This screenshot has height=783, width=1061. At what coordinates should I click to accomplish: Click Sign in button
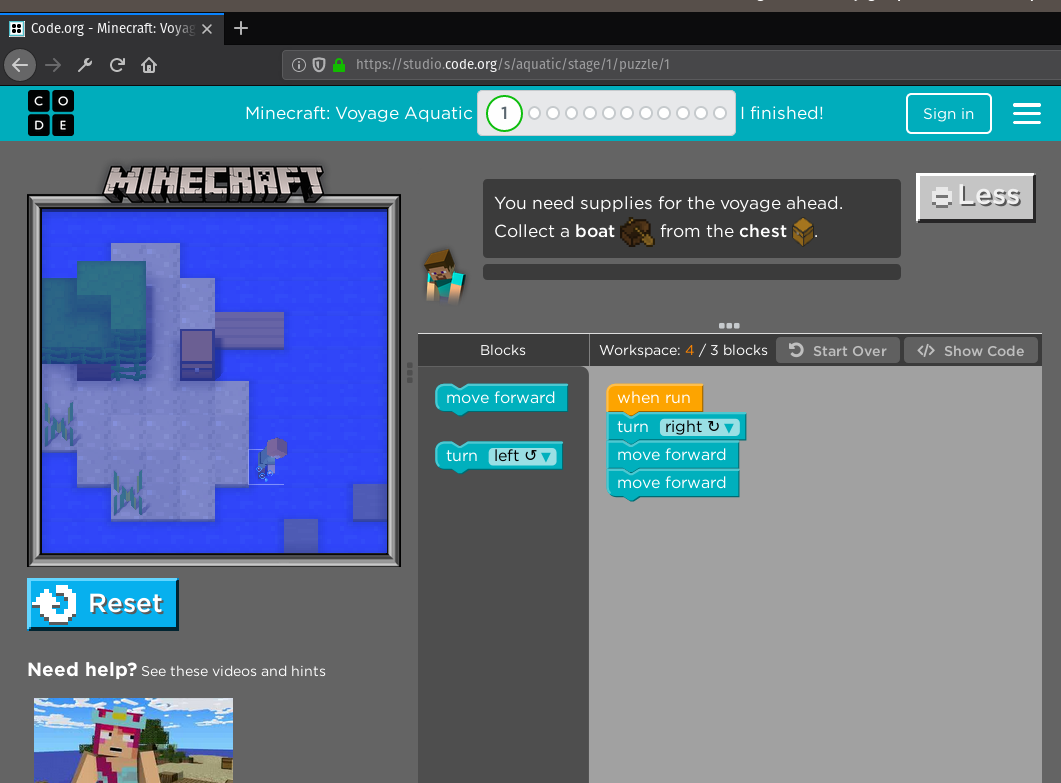pyautogui.click(x=949, y=114)
